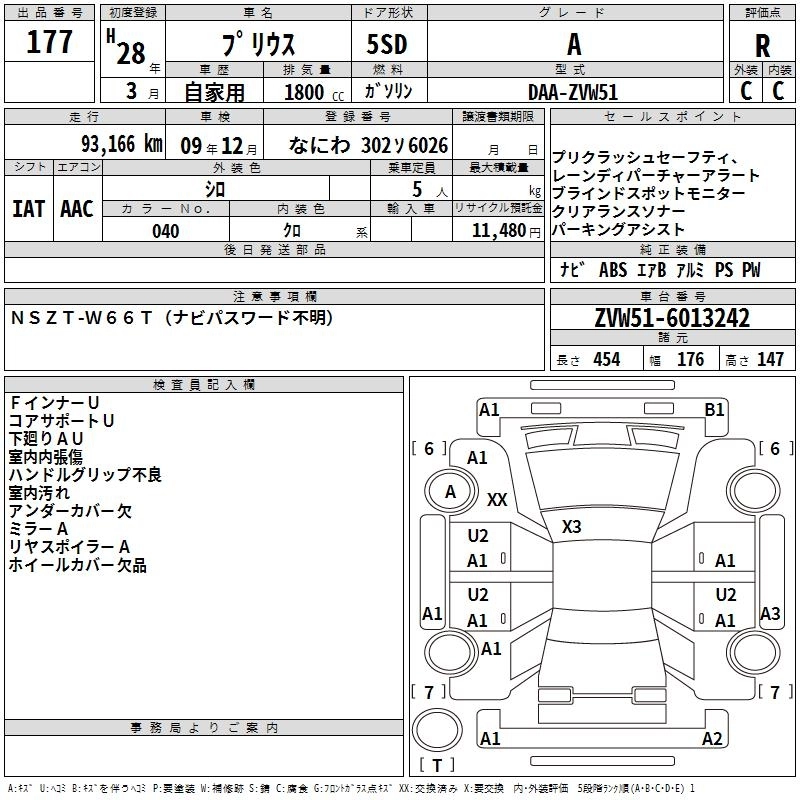Click the A2 mark on the diagram
Screen dimensions: 800x800
click(712, 739)
